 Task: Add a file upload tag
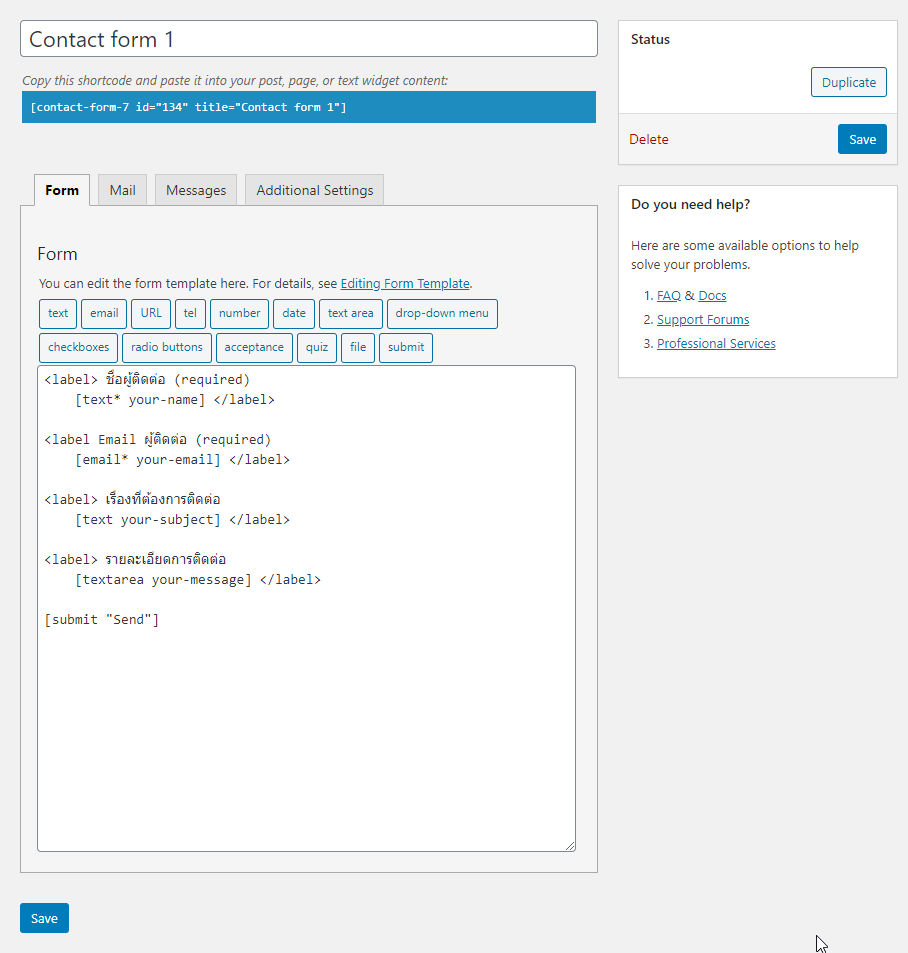click(358, 348)
